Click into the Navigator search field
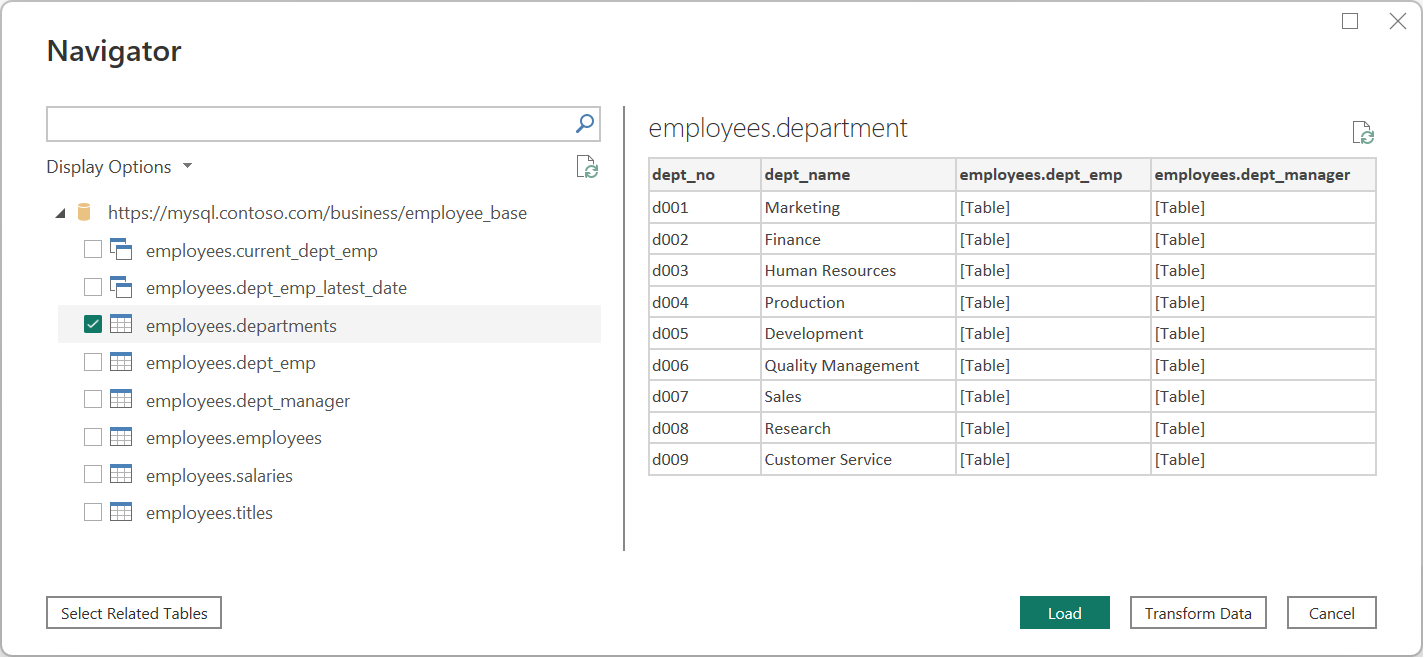 308,124
